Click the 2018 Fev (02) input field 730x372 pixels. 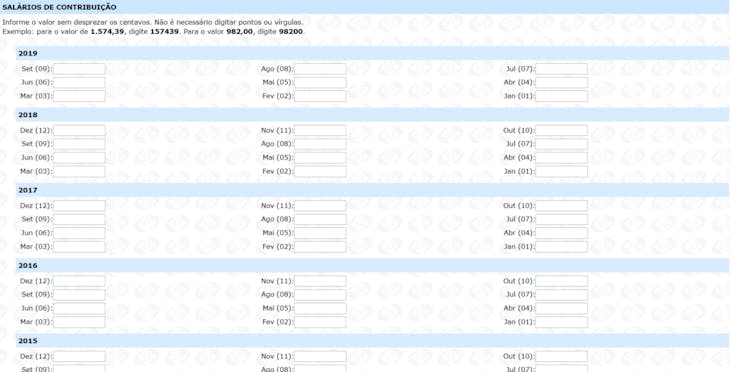pyautogui.click(x=320, y=171)
